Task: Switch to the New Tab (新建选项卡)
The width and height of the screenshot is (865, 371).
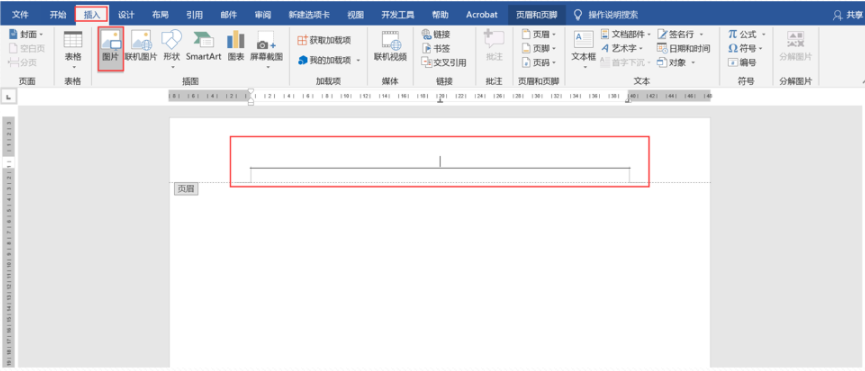Action: (309, 15)
